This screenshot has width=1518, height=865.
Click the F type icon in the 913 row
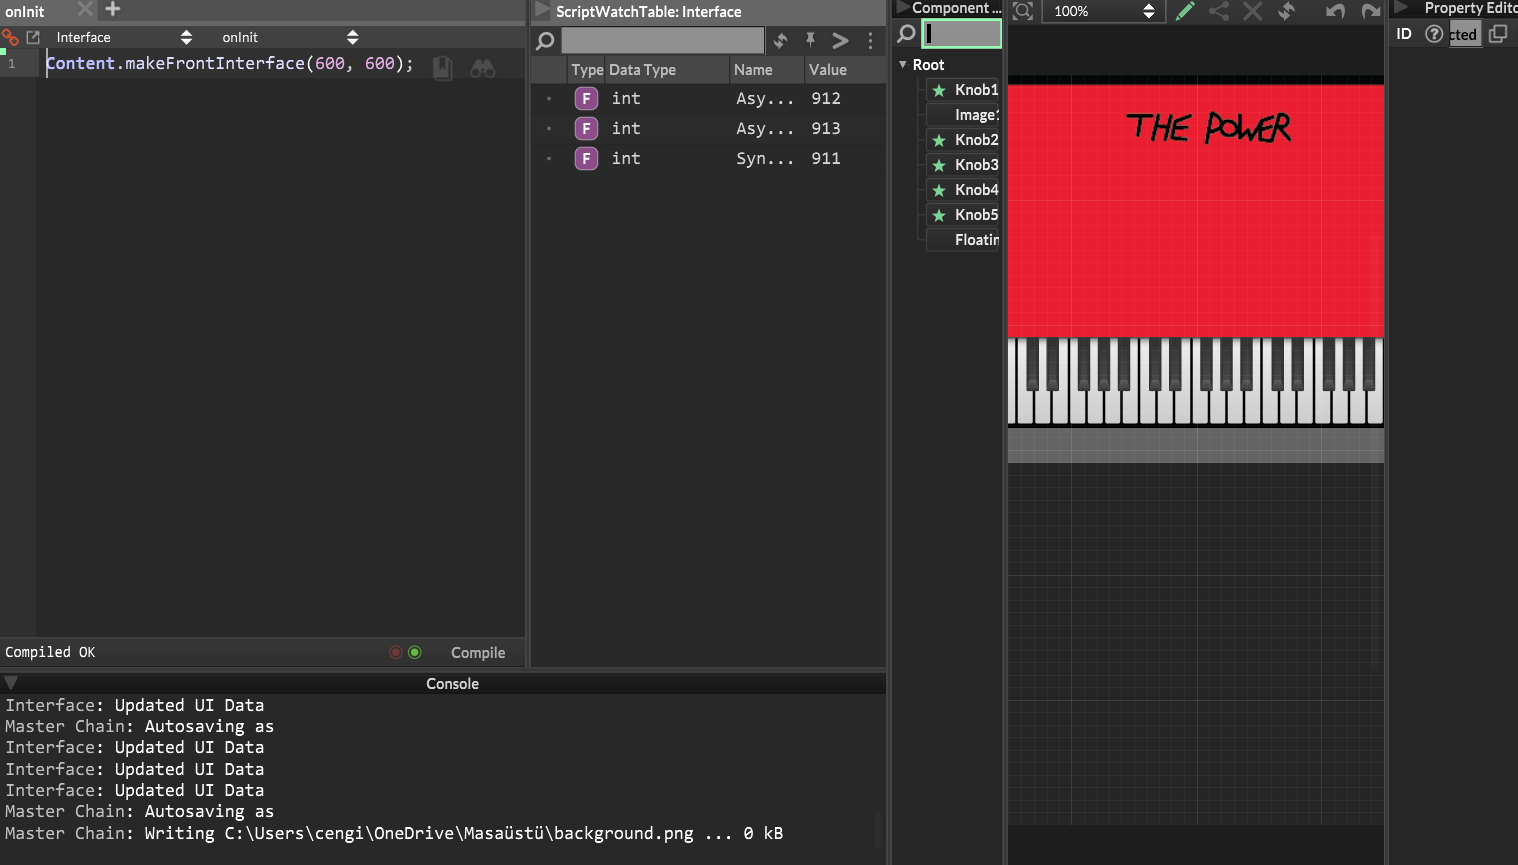pyautogui.click(x=587, y=128)
